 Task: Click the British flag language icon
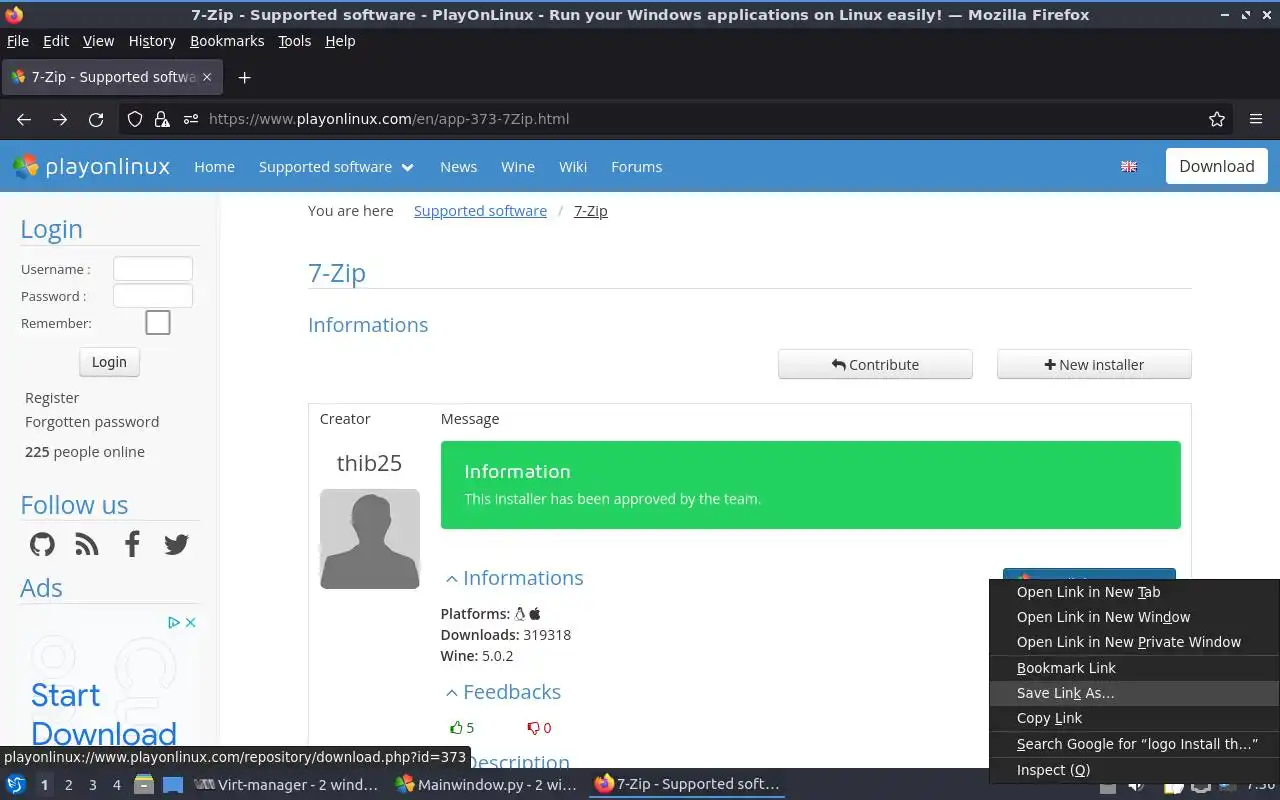[1129, 167]
